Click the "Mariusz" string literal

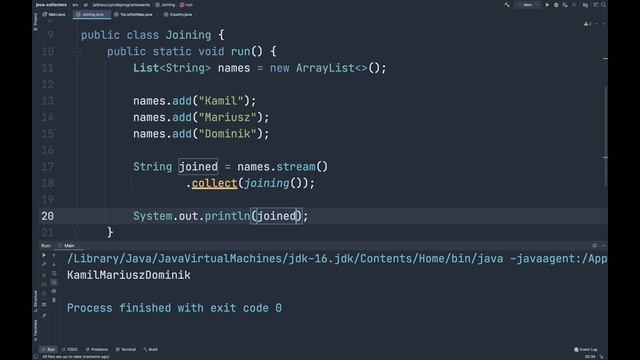227,118
